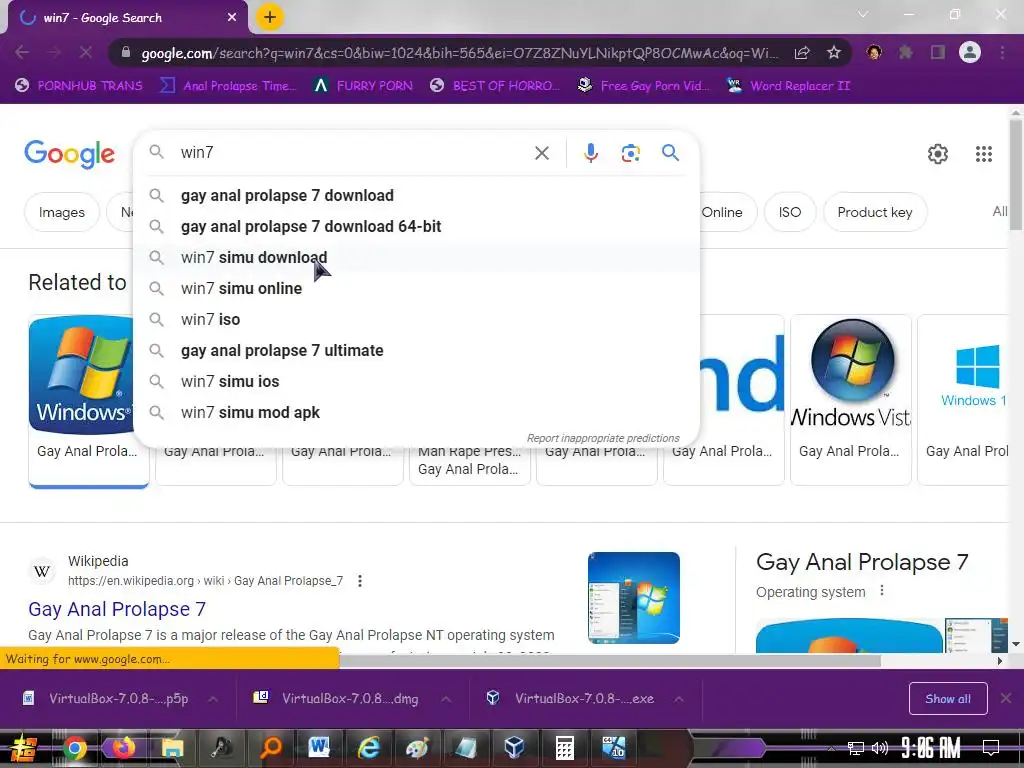The image size is (1024, 768).
Task: Open the Wikipedia result title link
Action: pos(117,609)
